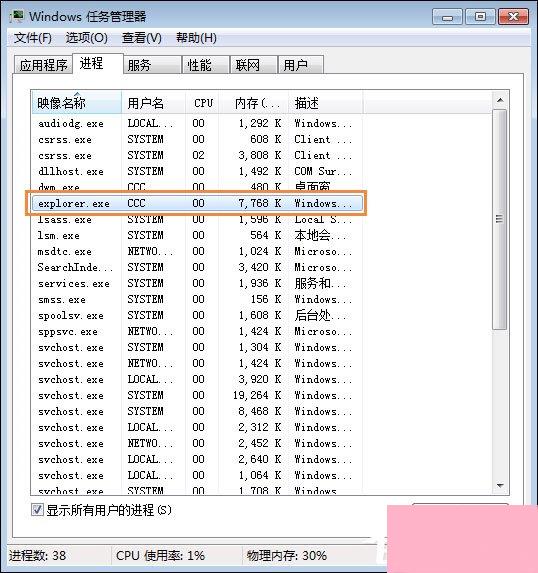This screenshot has height=573, width=538.
Task: Select csrss.exe row using 3,808 K
Action: click(197, 155)
